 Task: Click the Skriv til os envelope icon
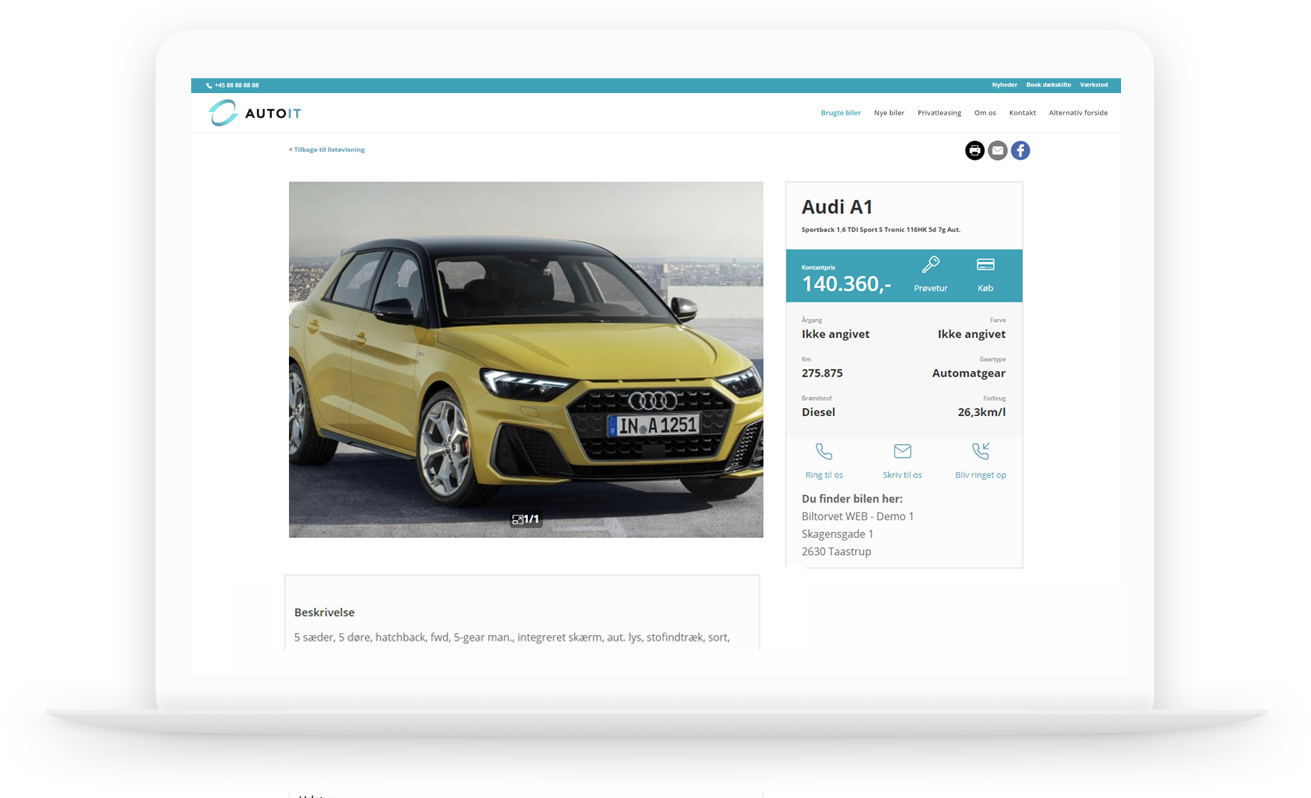[x=902, y=452]
